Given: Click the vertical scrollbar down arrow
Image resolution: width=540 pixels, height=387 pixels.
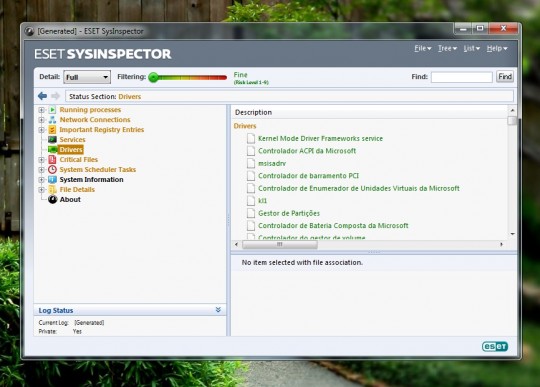Looking at the screenshot, I should click(512, 234).
